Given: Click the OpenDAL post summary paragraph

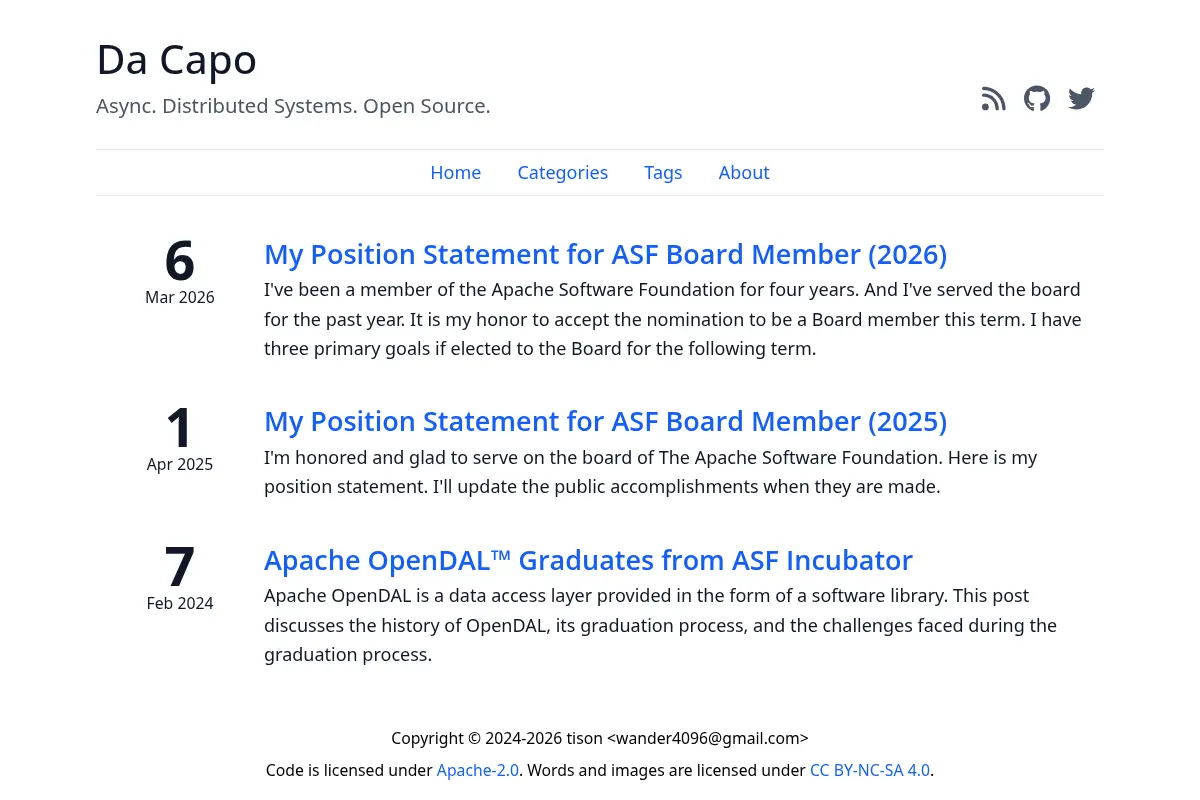Looking at the screenshot, I should [661, 625].
